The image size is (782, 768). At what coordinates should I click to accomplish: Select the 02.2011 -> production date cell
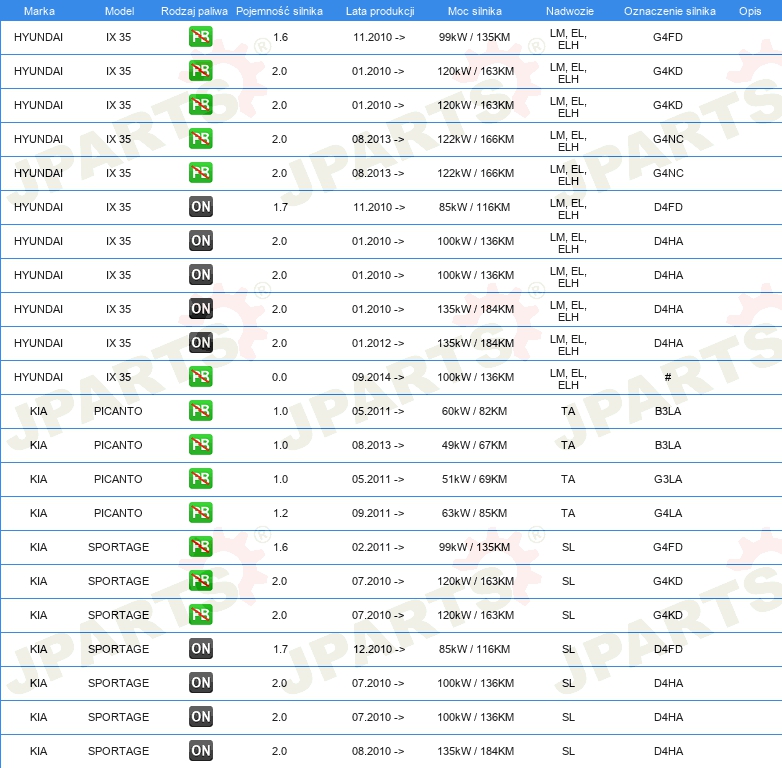(378, 547)
